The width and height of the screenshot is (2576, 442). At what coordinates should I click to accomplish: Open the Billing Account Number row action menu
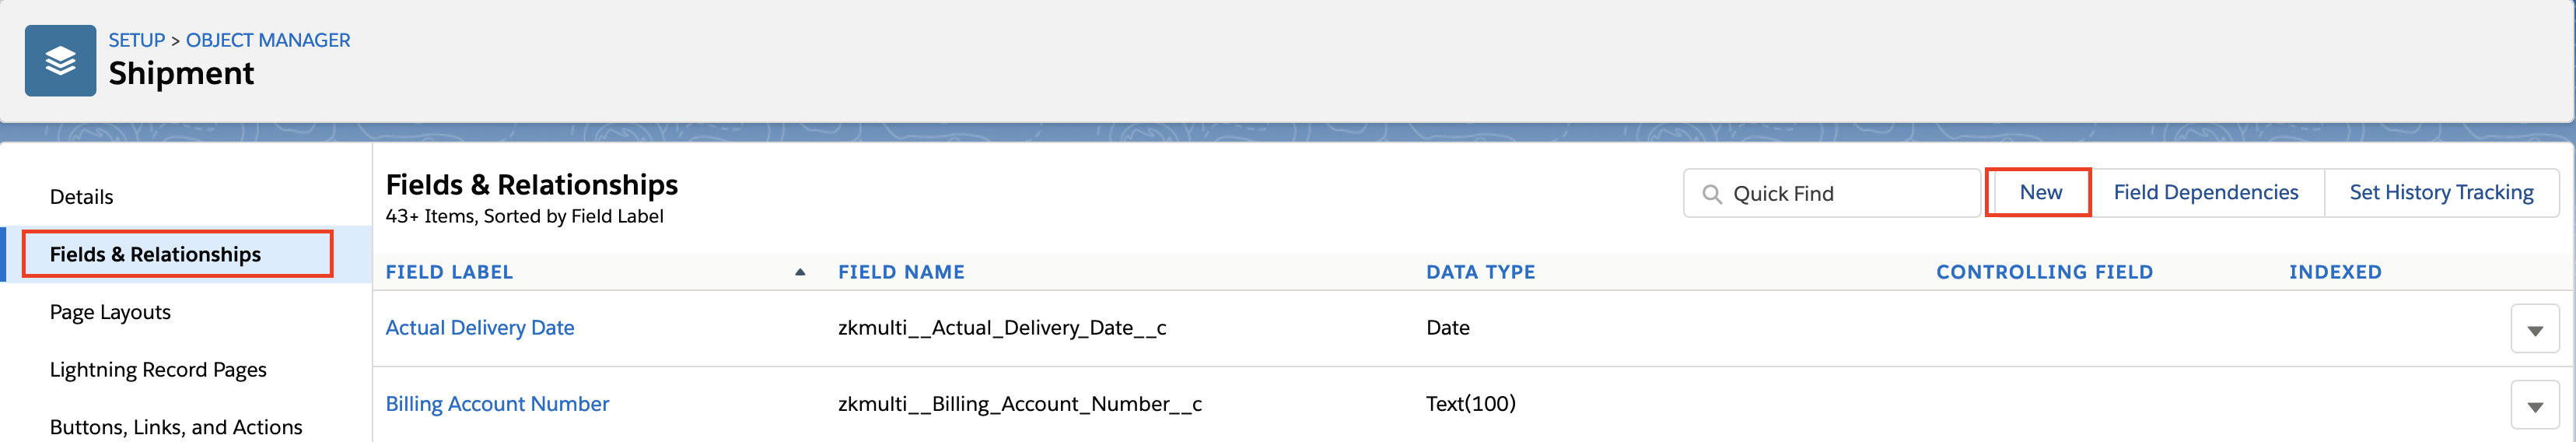click(2534, 405)
